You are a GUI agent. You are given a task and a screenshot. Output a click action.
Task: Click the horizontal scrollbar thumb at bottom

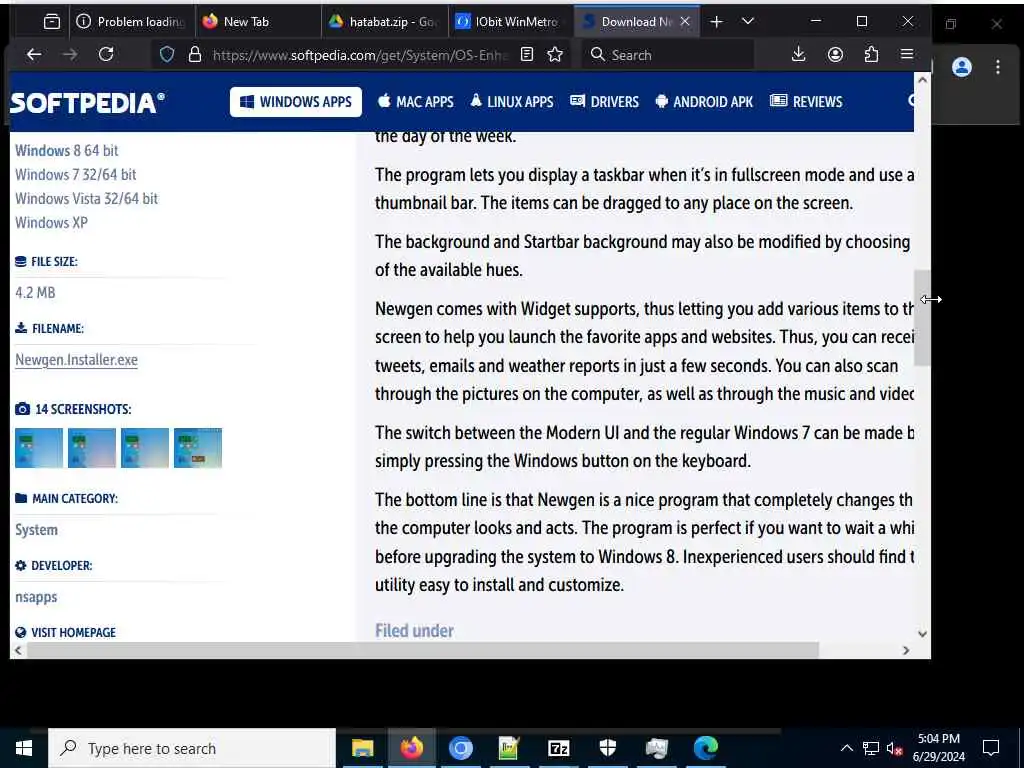click(423, 650)
